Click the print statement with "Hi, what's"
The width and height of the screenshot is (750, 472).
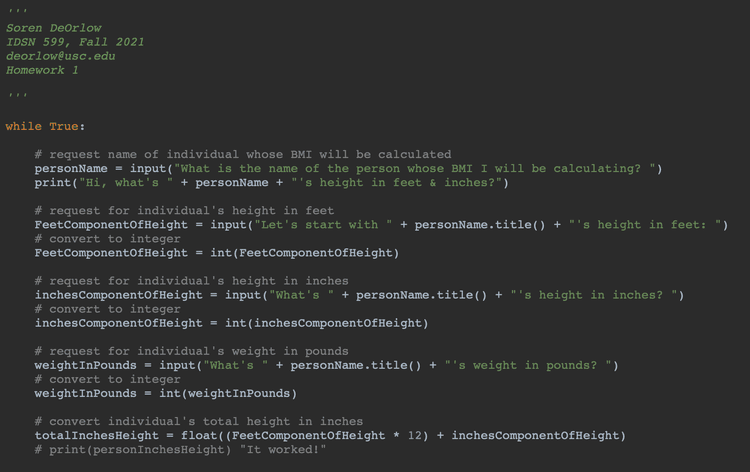click(x=271, y=183)
